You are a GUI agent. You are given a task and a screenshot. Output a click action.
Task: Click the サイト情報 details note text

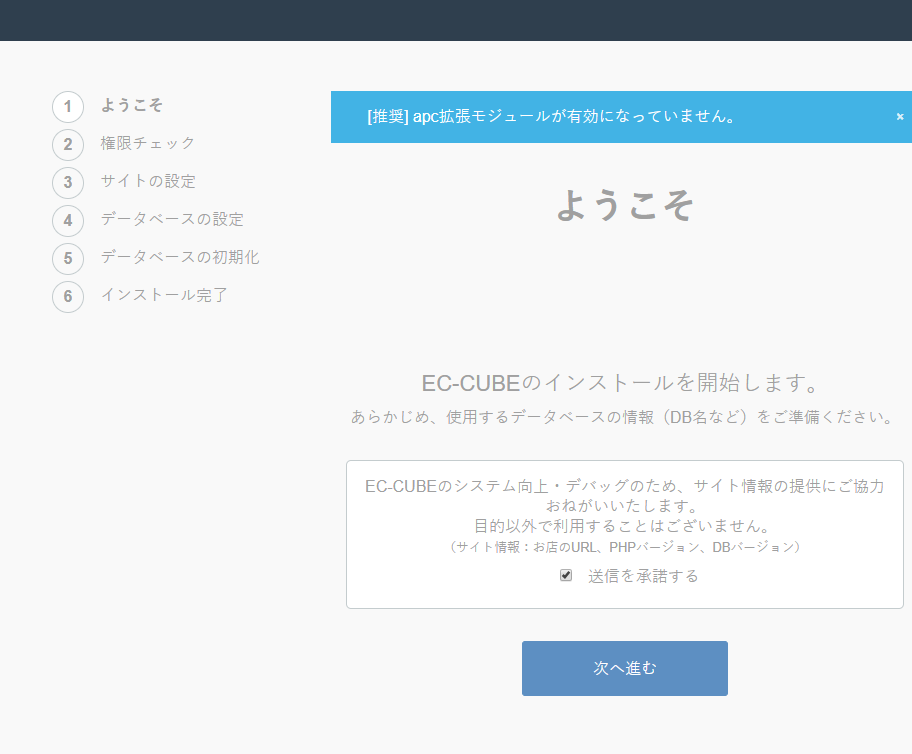(625, 547)
